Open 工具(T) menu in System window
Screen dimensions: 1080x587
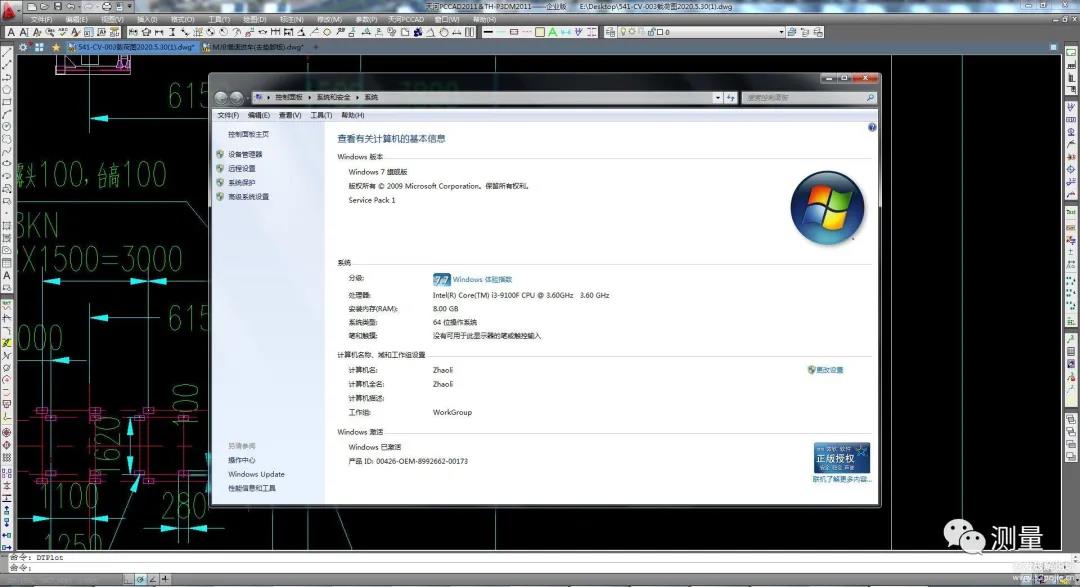(x=321, y=115)
